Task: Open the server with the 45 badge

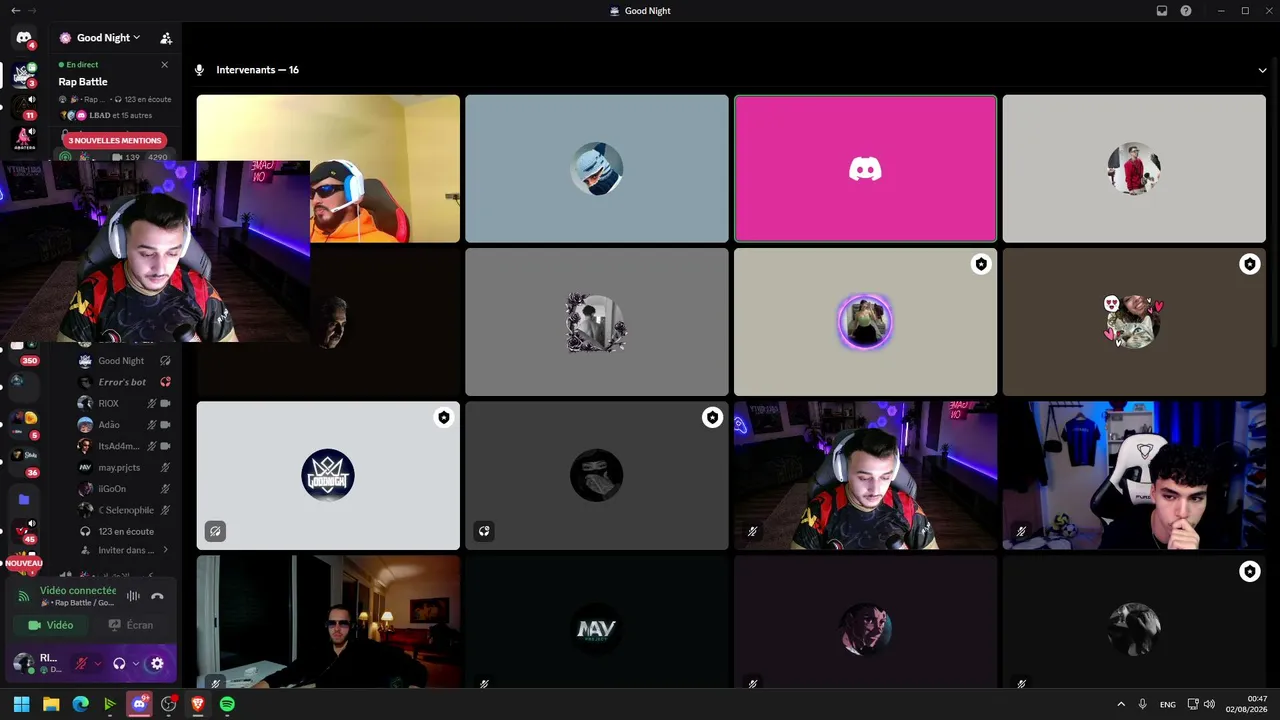Action: tap(23, 531)
